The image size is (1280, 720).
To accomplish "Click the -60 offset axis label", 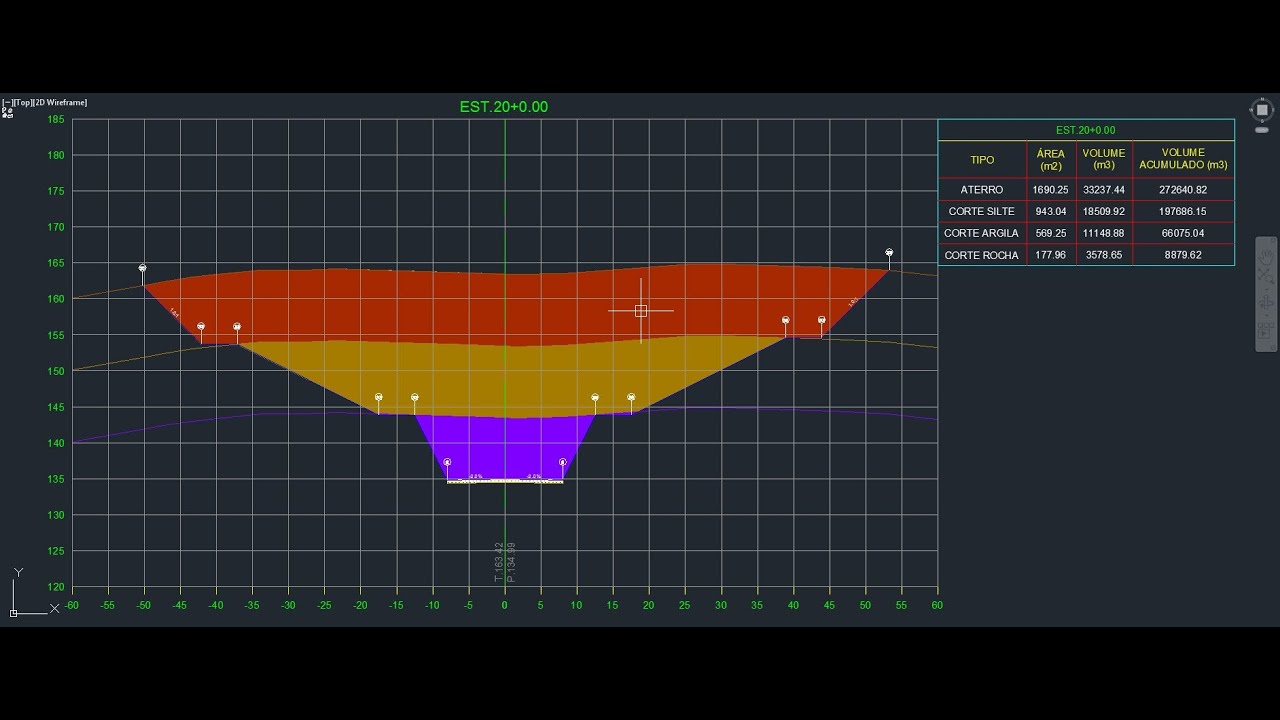I will click(x=71, y=606).
